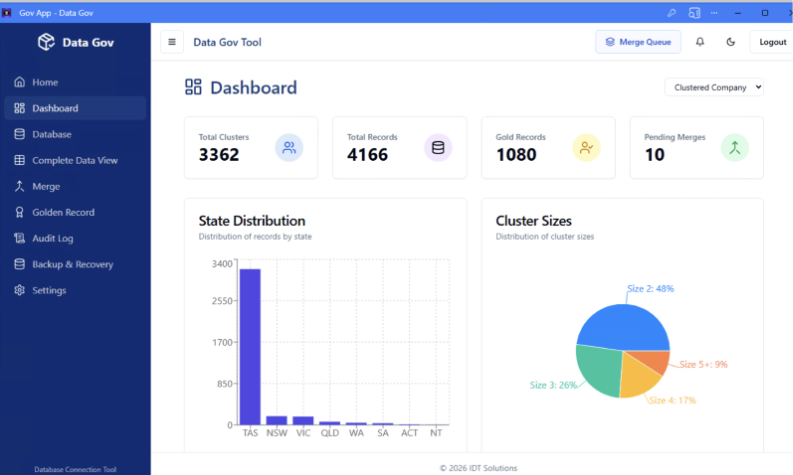Click the Golden Record ribbon icon
This screenshot has width=793, height=475.
[x=19, y=212]
